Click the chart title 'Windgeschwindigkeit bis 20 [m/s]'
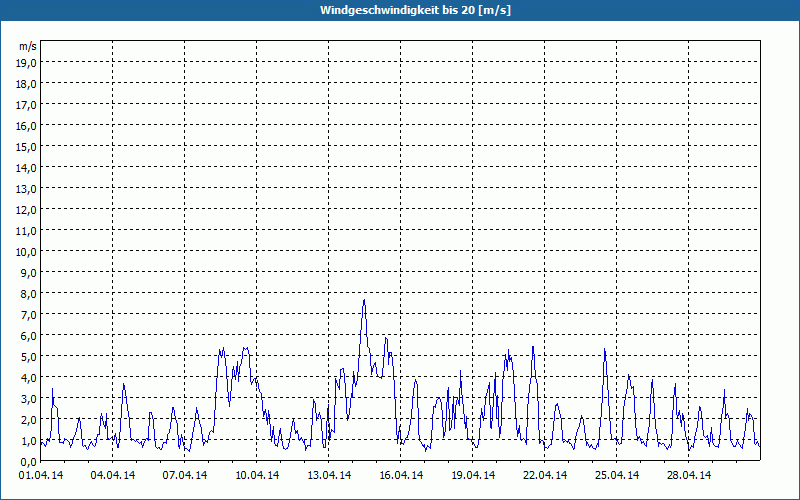This screenshot has width=800, height=500. tap(415, 10)
